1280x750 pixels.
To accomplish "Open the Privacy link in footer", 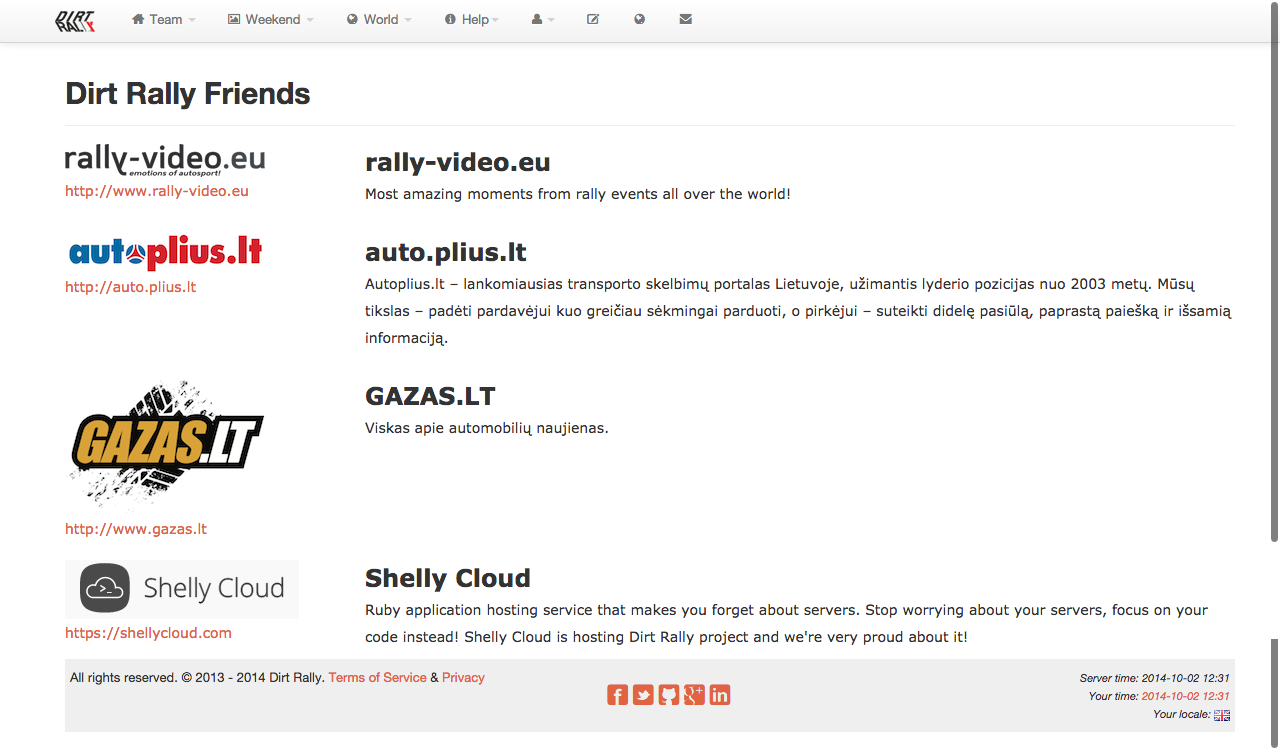I will coord(463,677).
